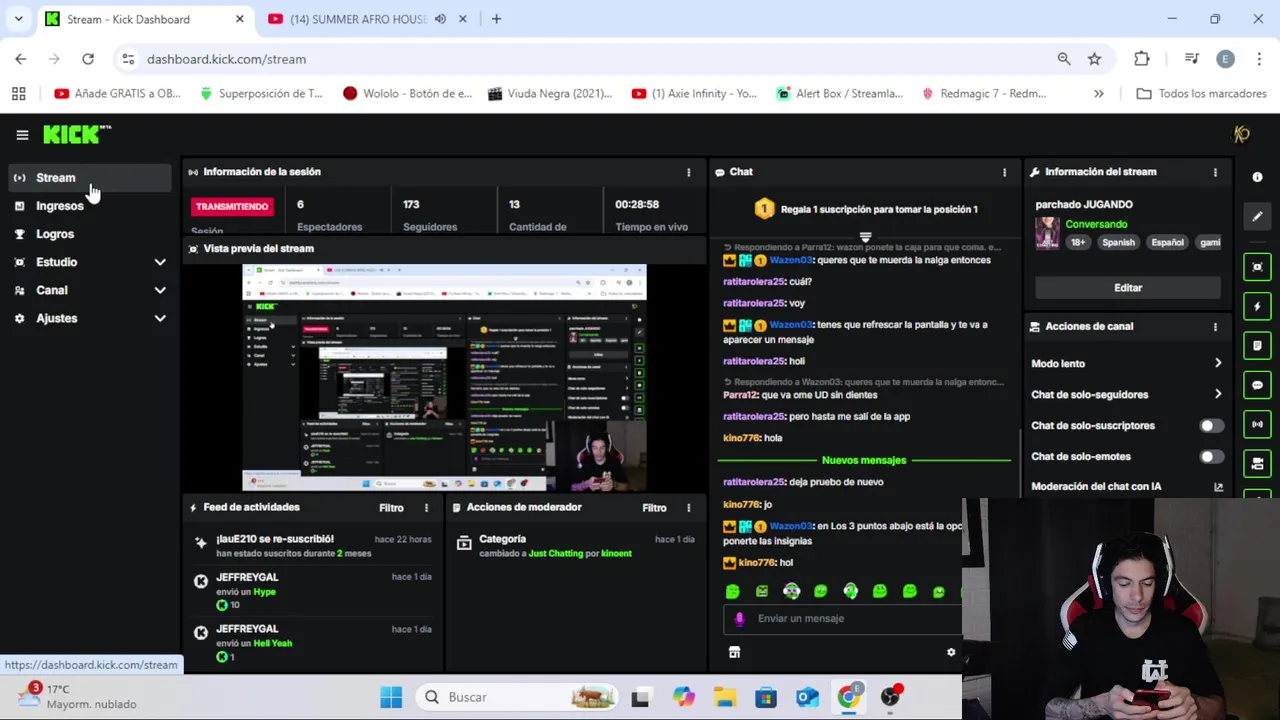Click the pencil edit icon in the right rail
Viewport: 1280px width, 720px height.
pos(1257,216)
